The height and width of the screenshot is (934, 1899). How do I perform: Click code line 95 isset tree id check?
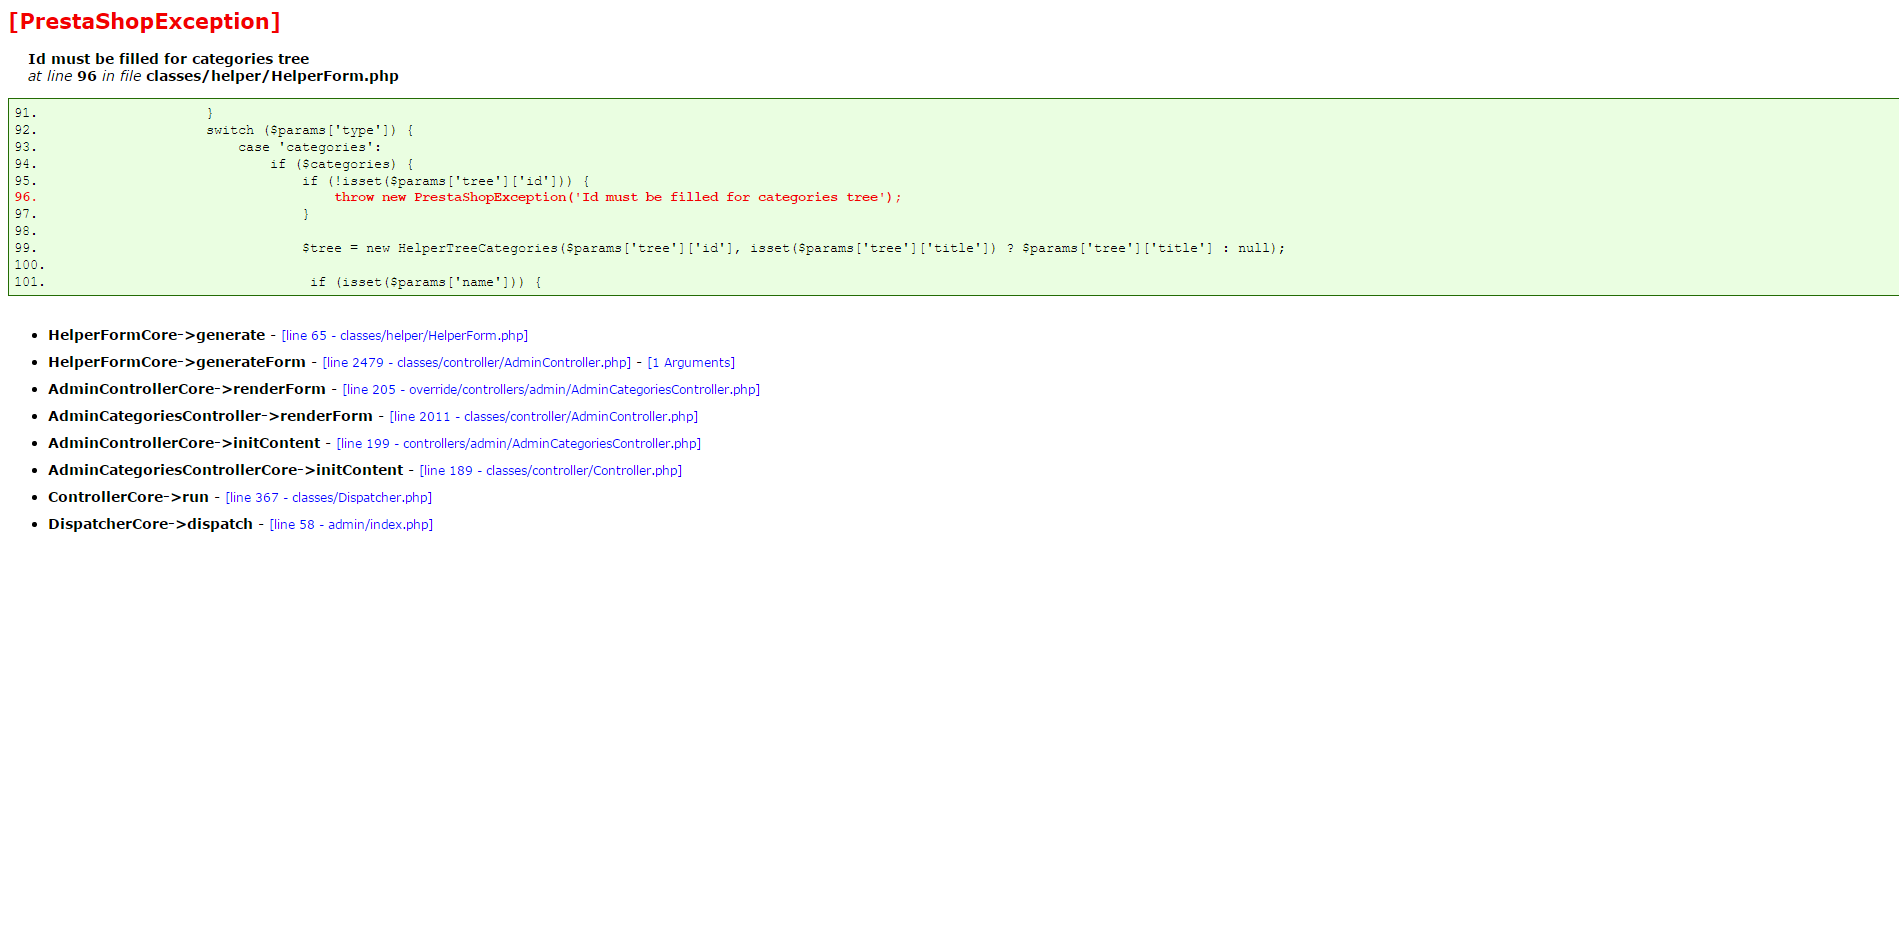pyautogui.click(x=446, y=182)
